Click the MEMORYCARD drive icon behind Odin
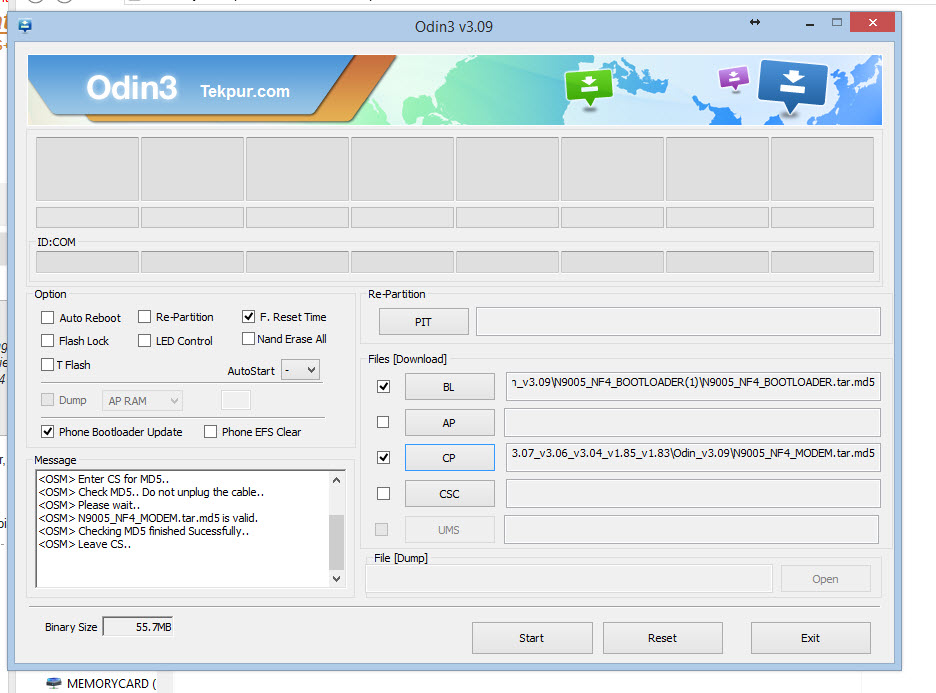 (54, 683)
